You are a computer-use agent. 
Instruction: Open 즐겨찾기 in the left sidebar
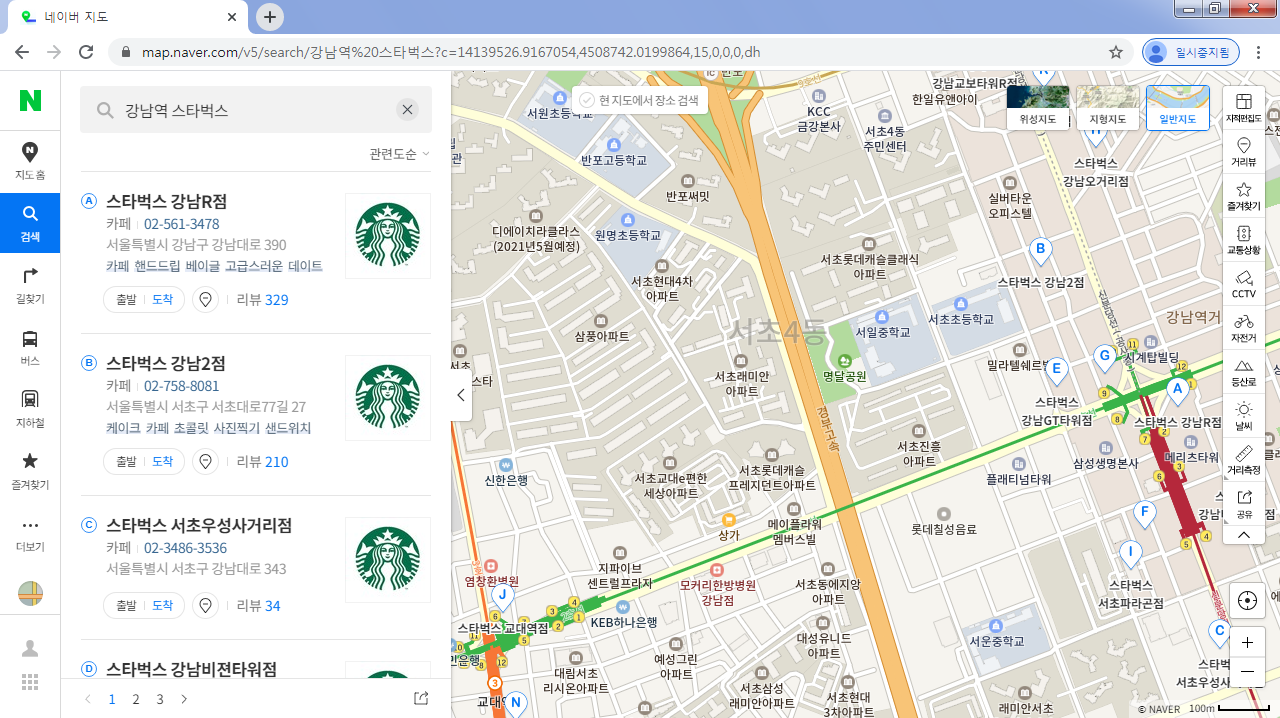click(30, 471)
